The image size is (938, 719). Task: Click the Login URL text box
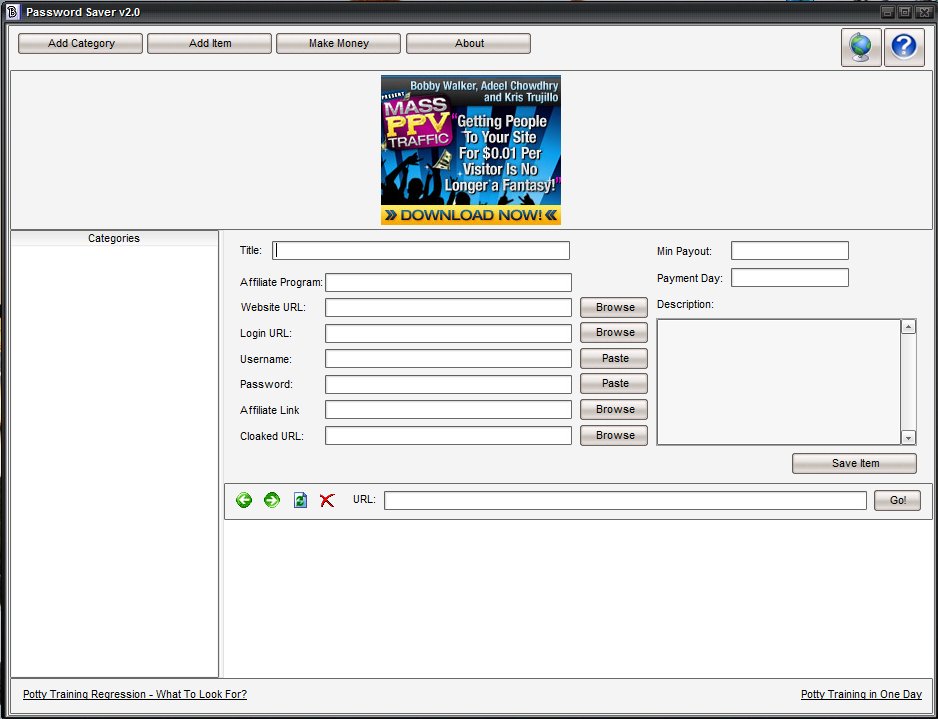(x=449, y=333)
